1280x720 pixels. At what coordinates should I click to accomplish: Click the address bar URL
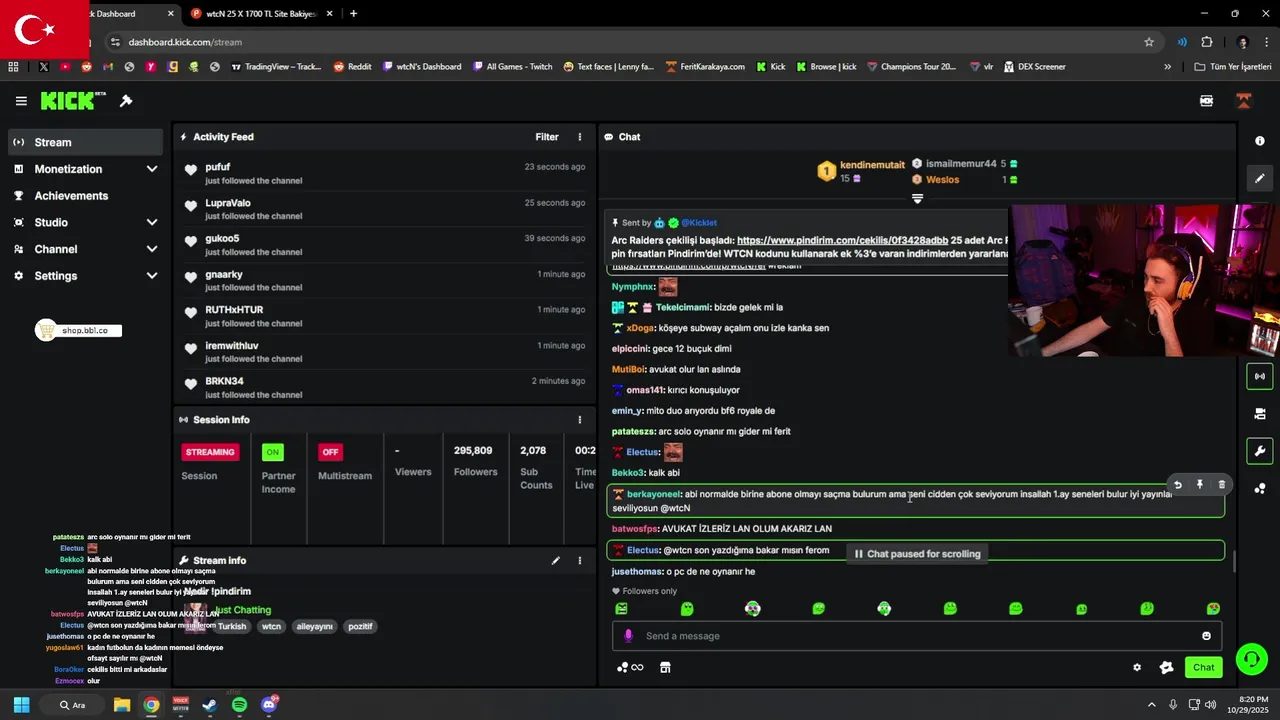click(x=185, y=42)
